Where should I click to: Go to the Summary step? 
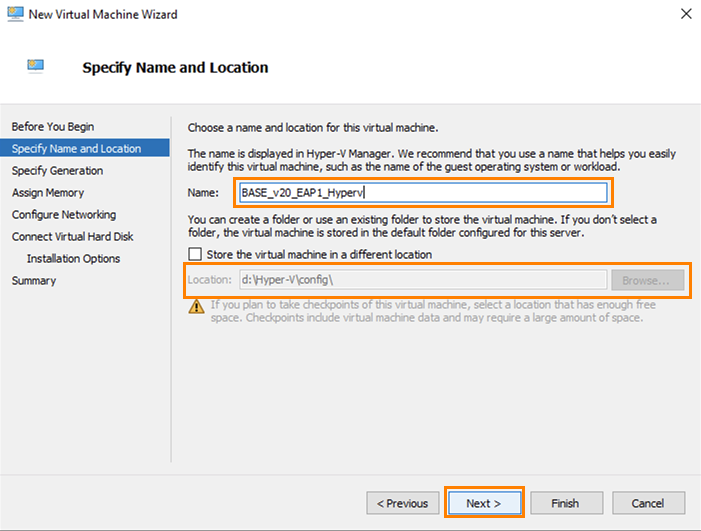coord(34,281)
